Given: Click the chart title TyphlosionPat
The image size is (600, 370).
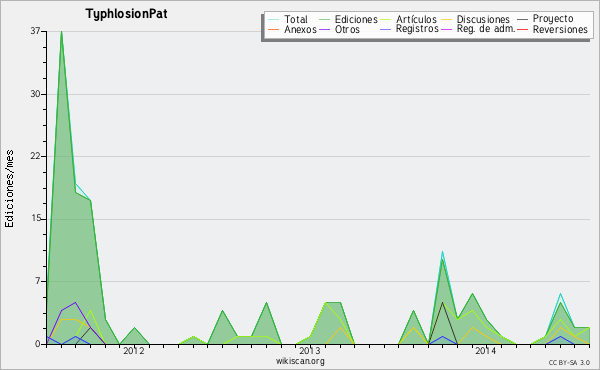Looking at the screenshot, I should (126, 14).
